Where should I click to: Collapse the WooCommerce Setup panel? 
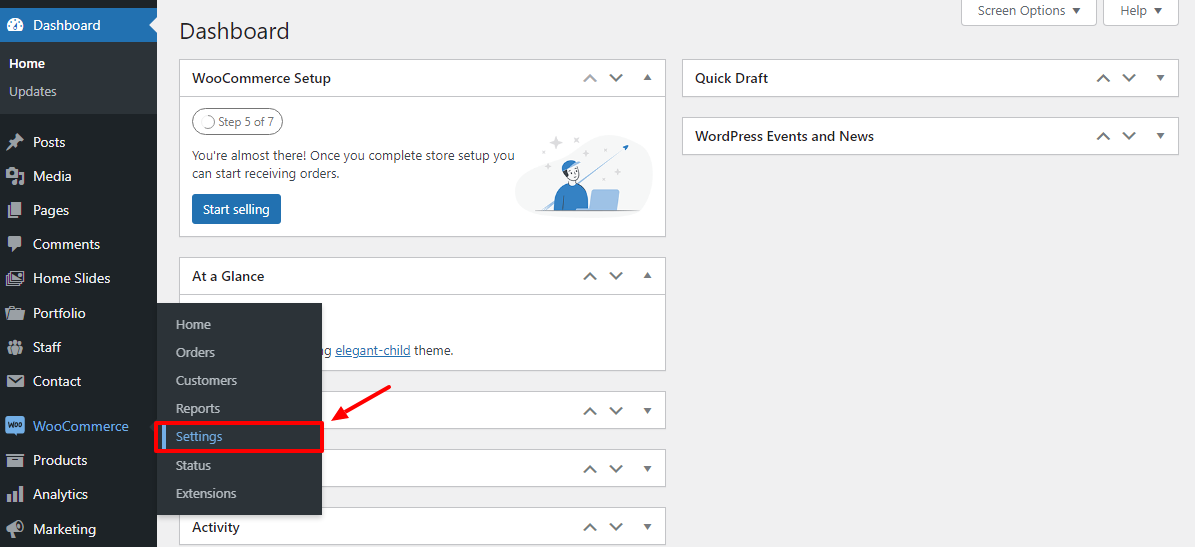coord(647,78)
